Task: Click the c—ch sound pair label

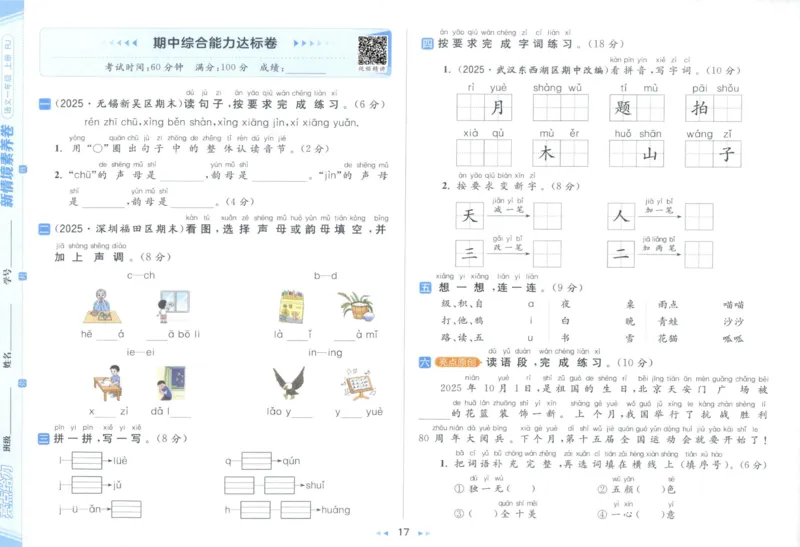Action: (x=141, y=276)
